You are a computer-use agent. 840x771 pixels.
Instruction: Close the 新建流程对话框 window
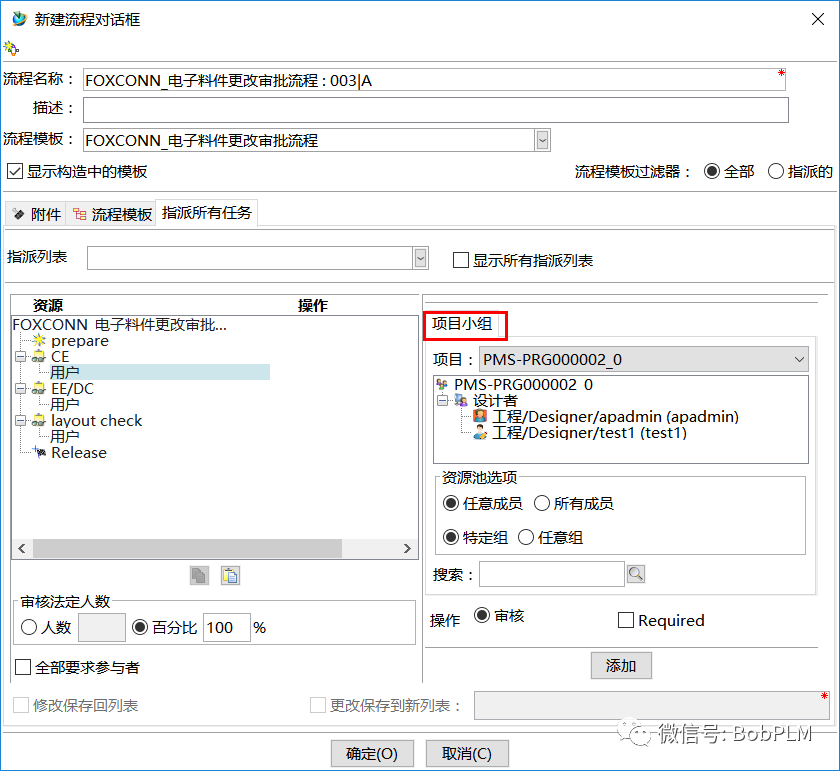point(818,19)
